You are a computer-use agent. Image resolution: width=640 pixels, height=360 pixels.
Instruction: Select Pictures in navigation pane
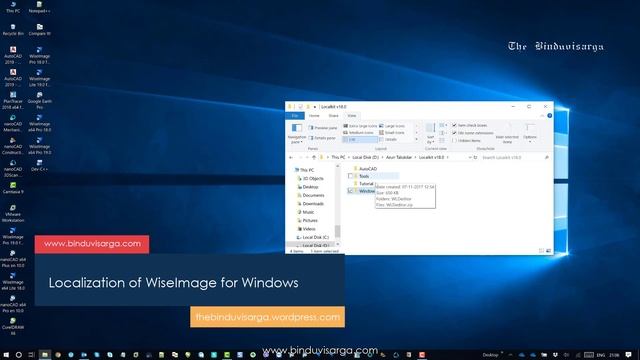coord(307,220)
